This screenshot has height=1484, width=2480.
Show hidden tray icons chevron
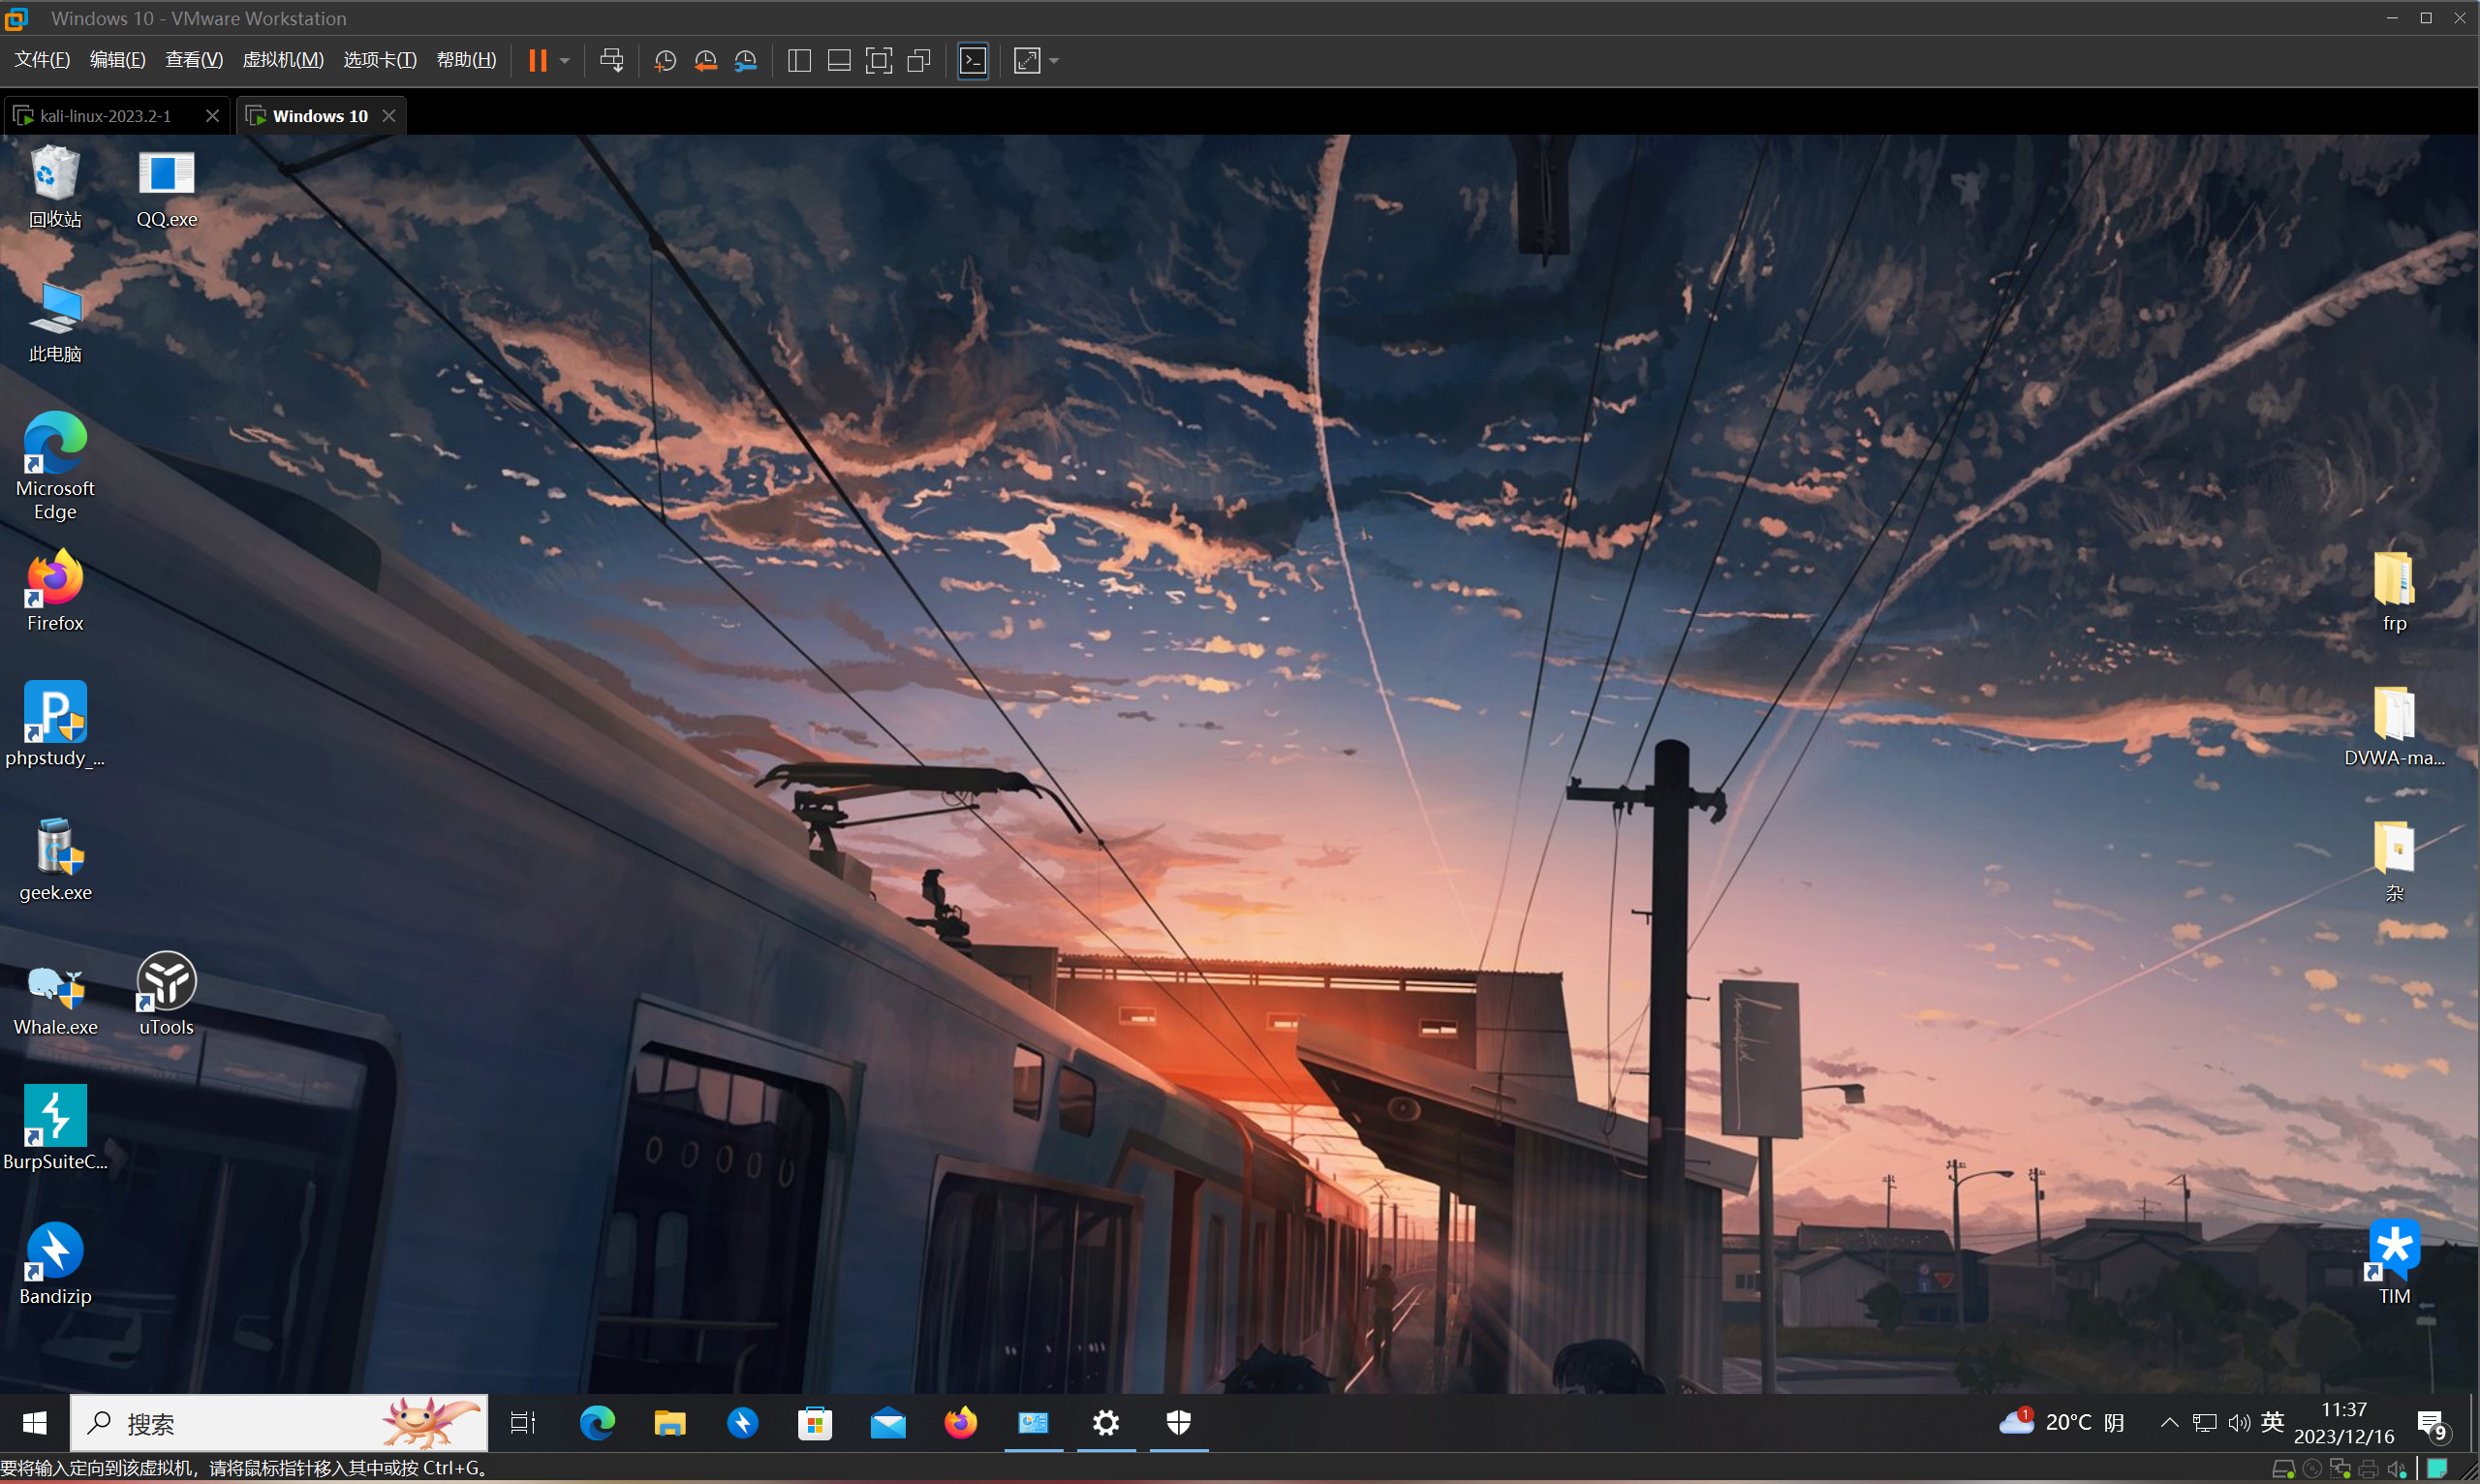(x=2169, y=1423)
